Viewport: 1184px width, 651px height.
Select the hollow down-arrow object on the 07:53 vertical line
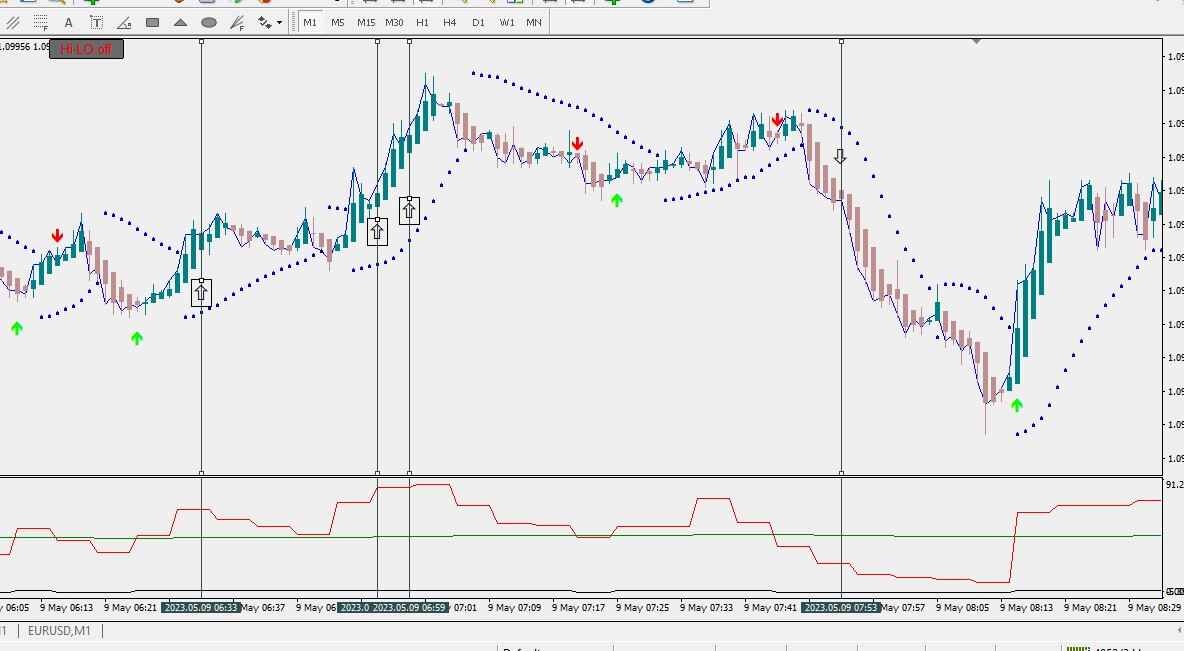(840, 156)
